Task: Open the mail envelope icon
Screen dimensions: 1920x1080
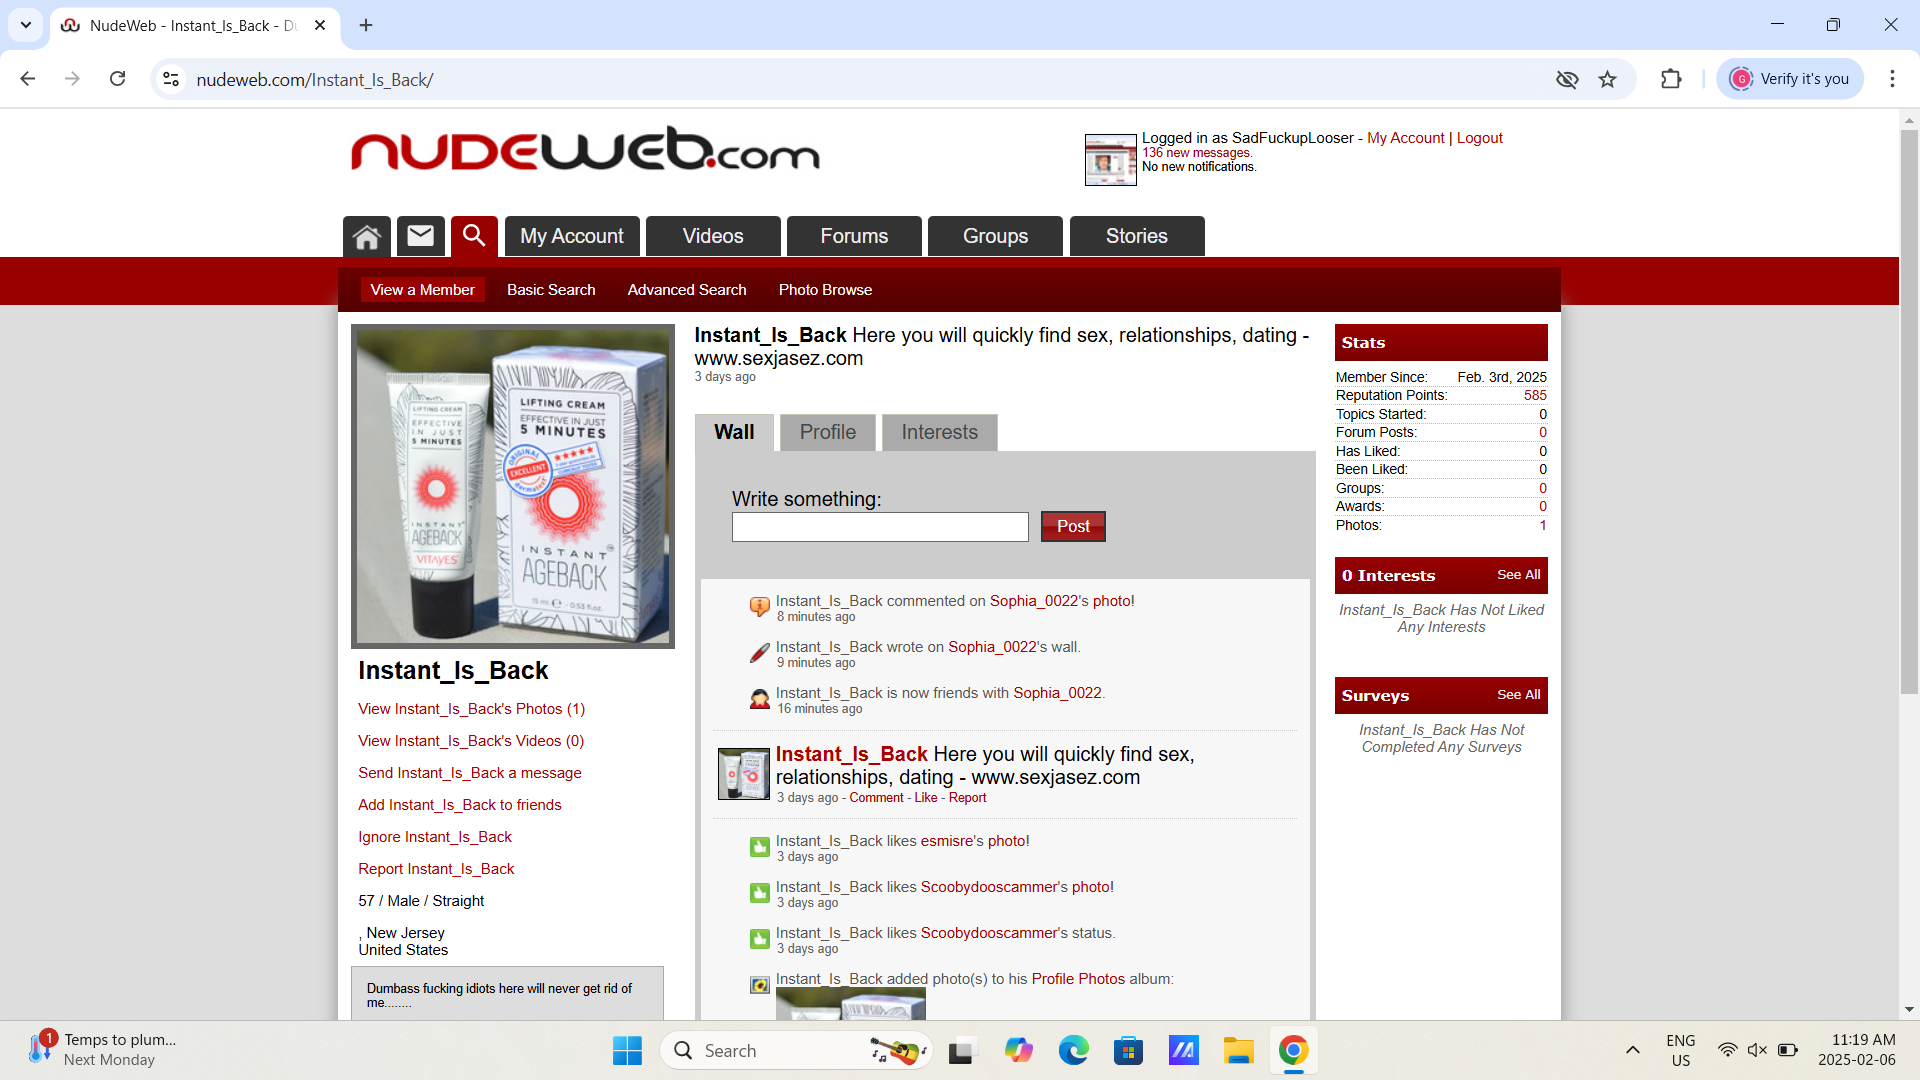Action: 420,236
